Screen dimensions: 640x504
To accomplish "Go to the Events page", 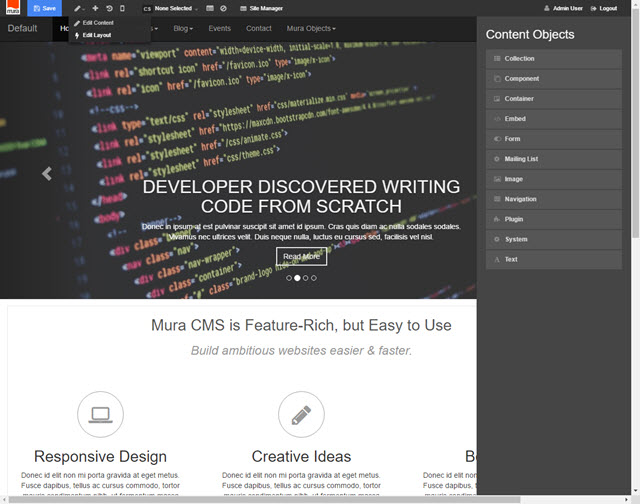I will pos(220,29).
